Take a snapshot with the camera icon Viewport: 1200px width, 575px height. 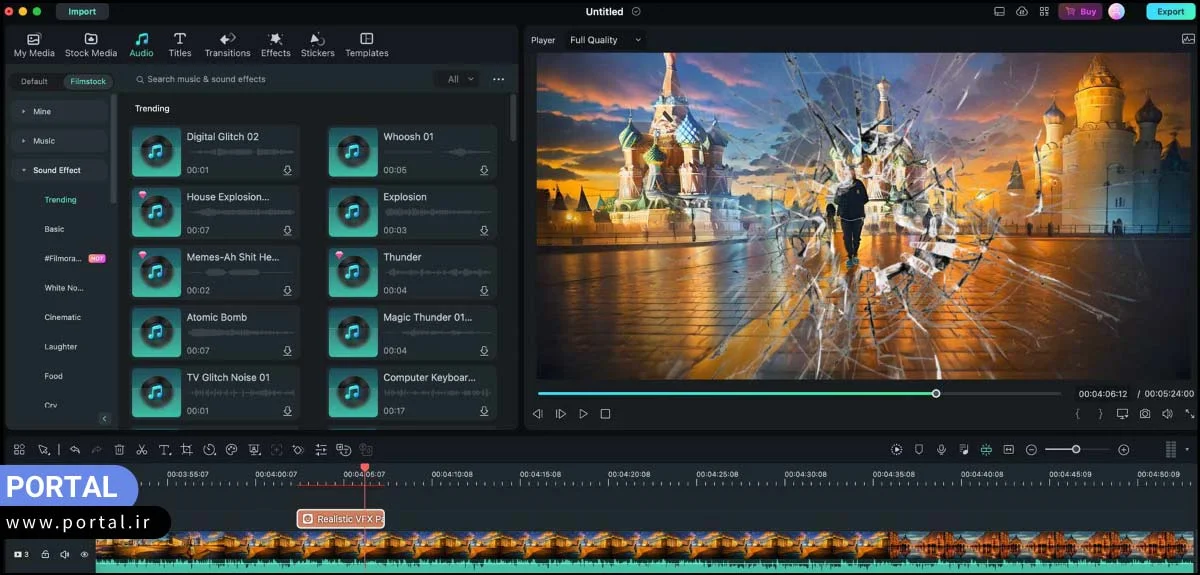click(1145, 413)
